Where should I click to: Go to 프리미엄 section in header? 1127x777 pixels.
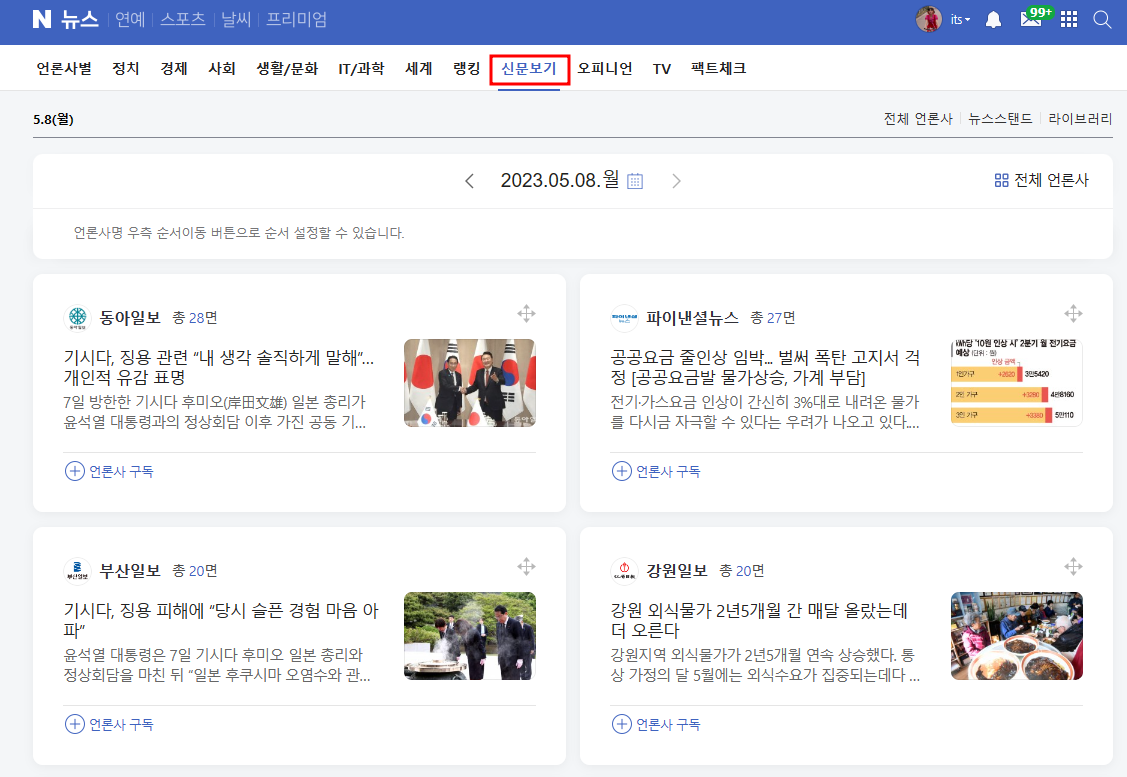tap(296, 19)
